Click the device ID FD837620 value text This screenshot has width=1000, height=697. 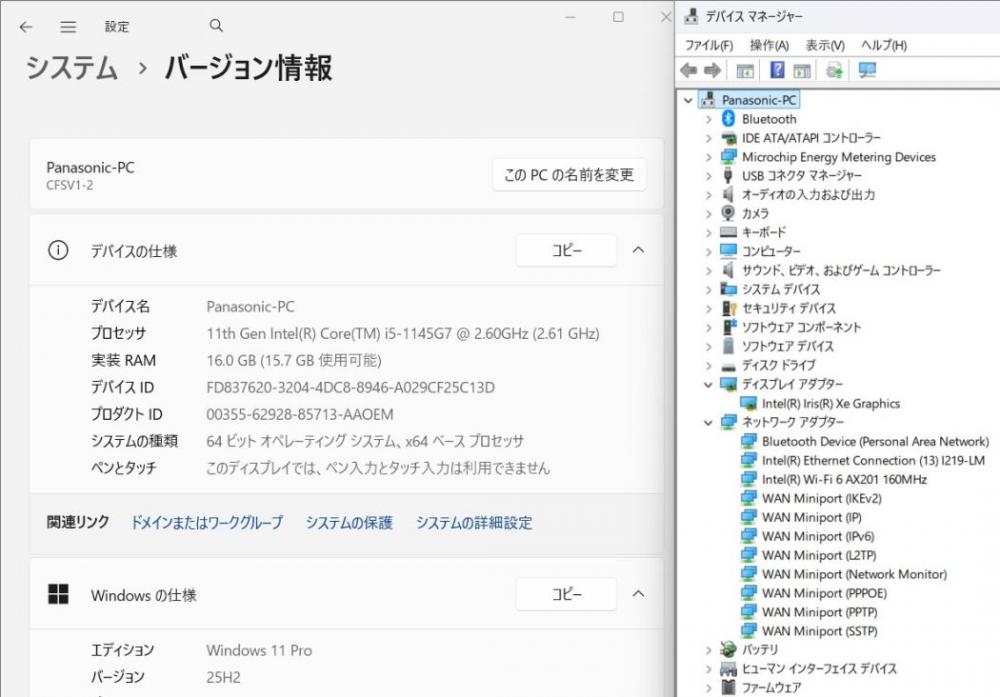click(350, 387)
